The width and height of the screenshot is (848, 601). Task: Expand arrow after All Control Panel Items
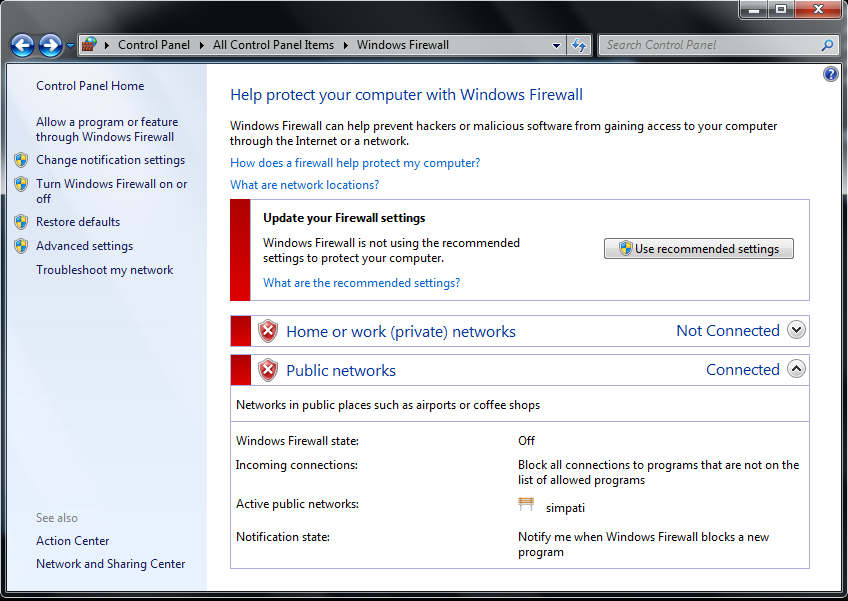click(345, 45)
